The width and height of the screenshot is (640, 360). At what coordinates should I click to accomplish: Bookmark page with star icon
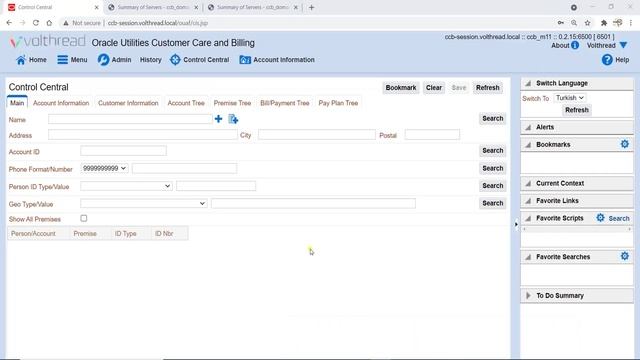pyautogui.click(x=587, y=23)
